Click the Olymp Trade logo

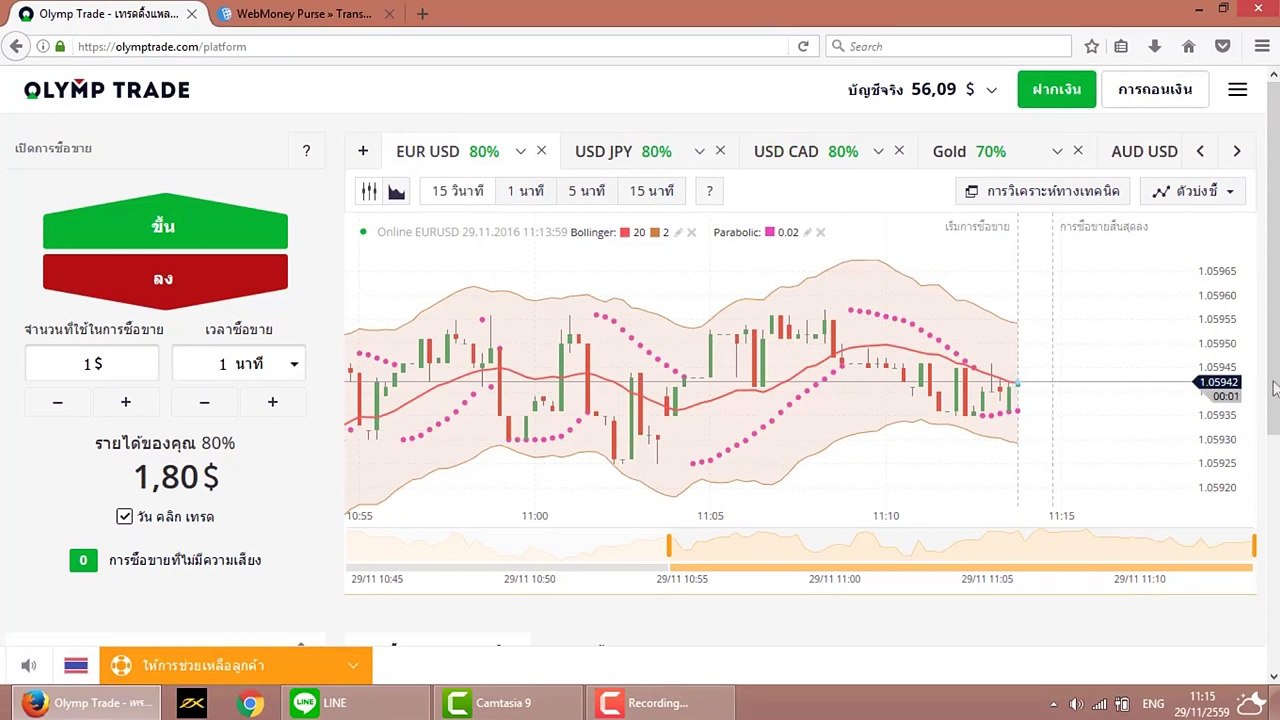(107, 90)
